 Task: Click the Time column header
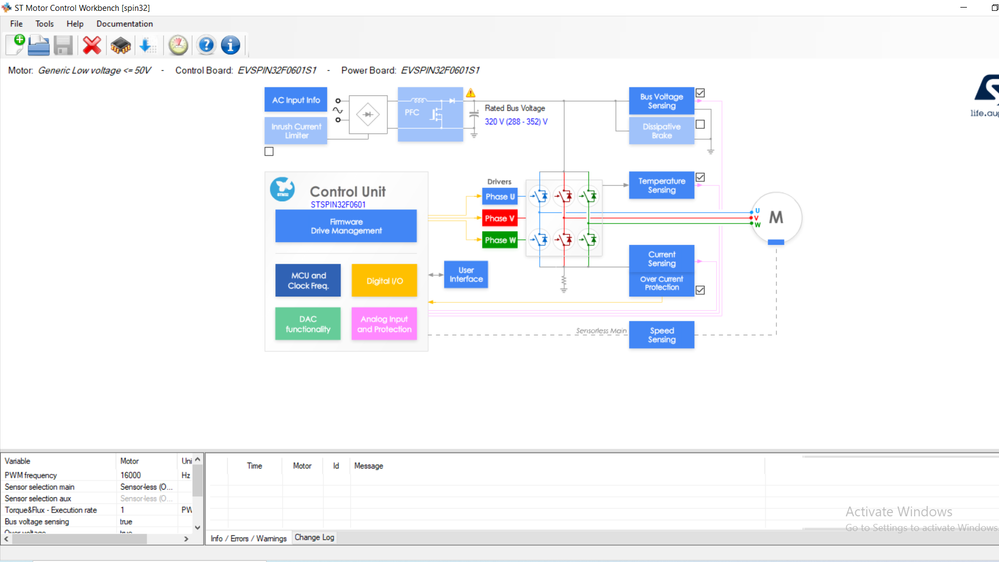point(254,466)
